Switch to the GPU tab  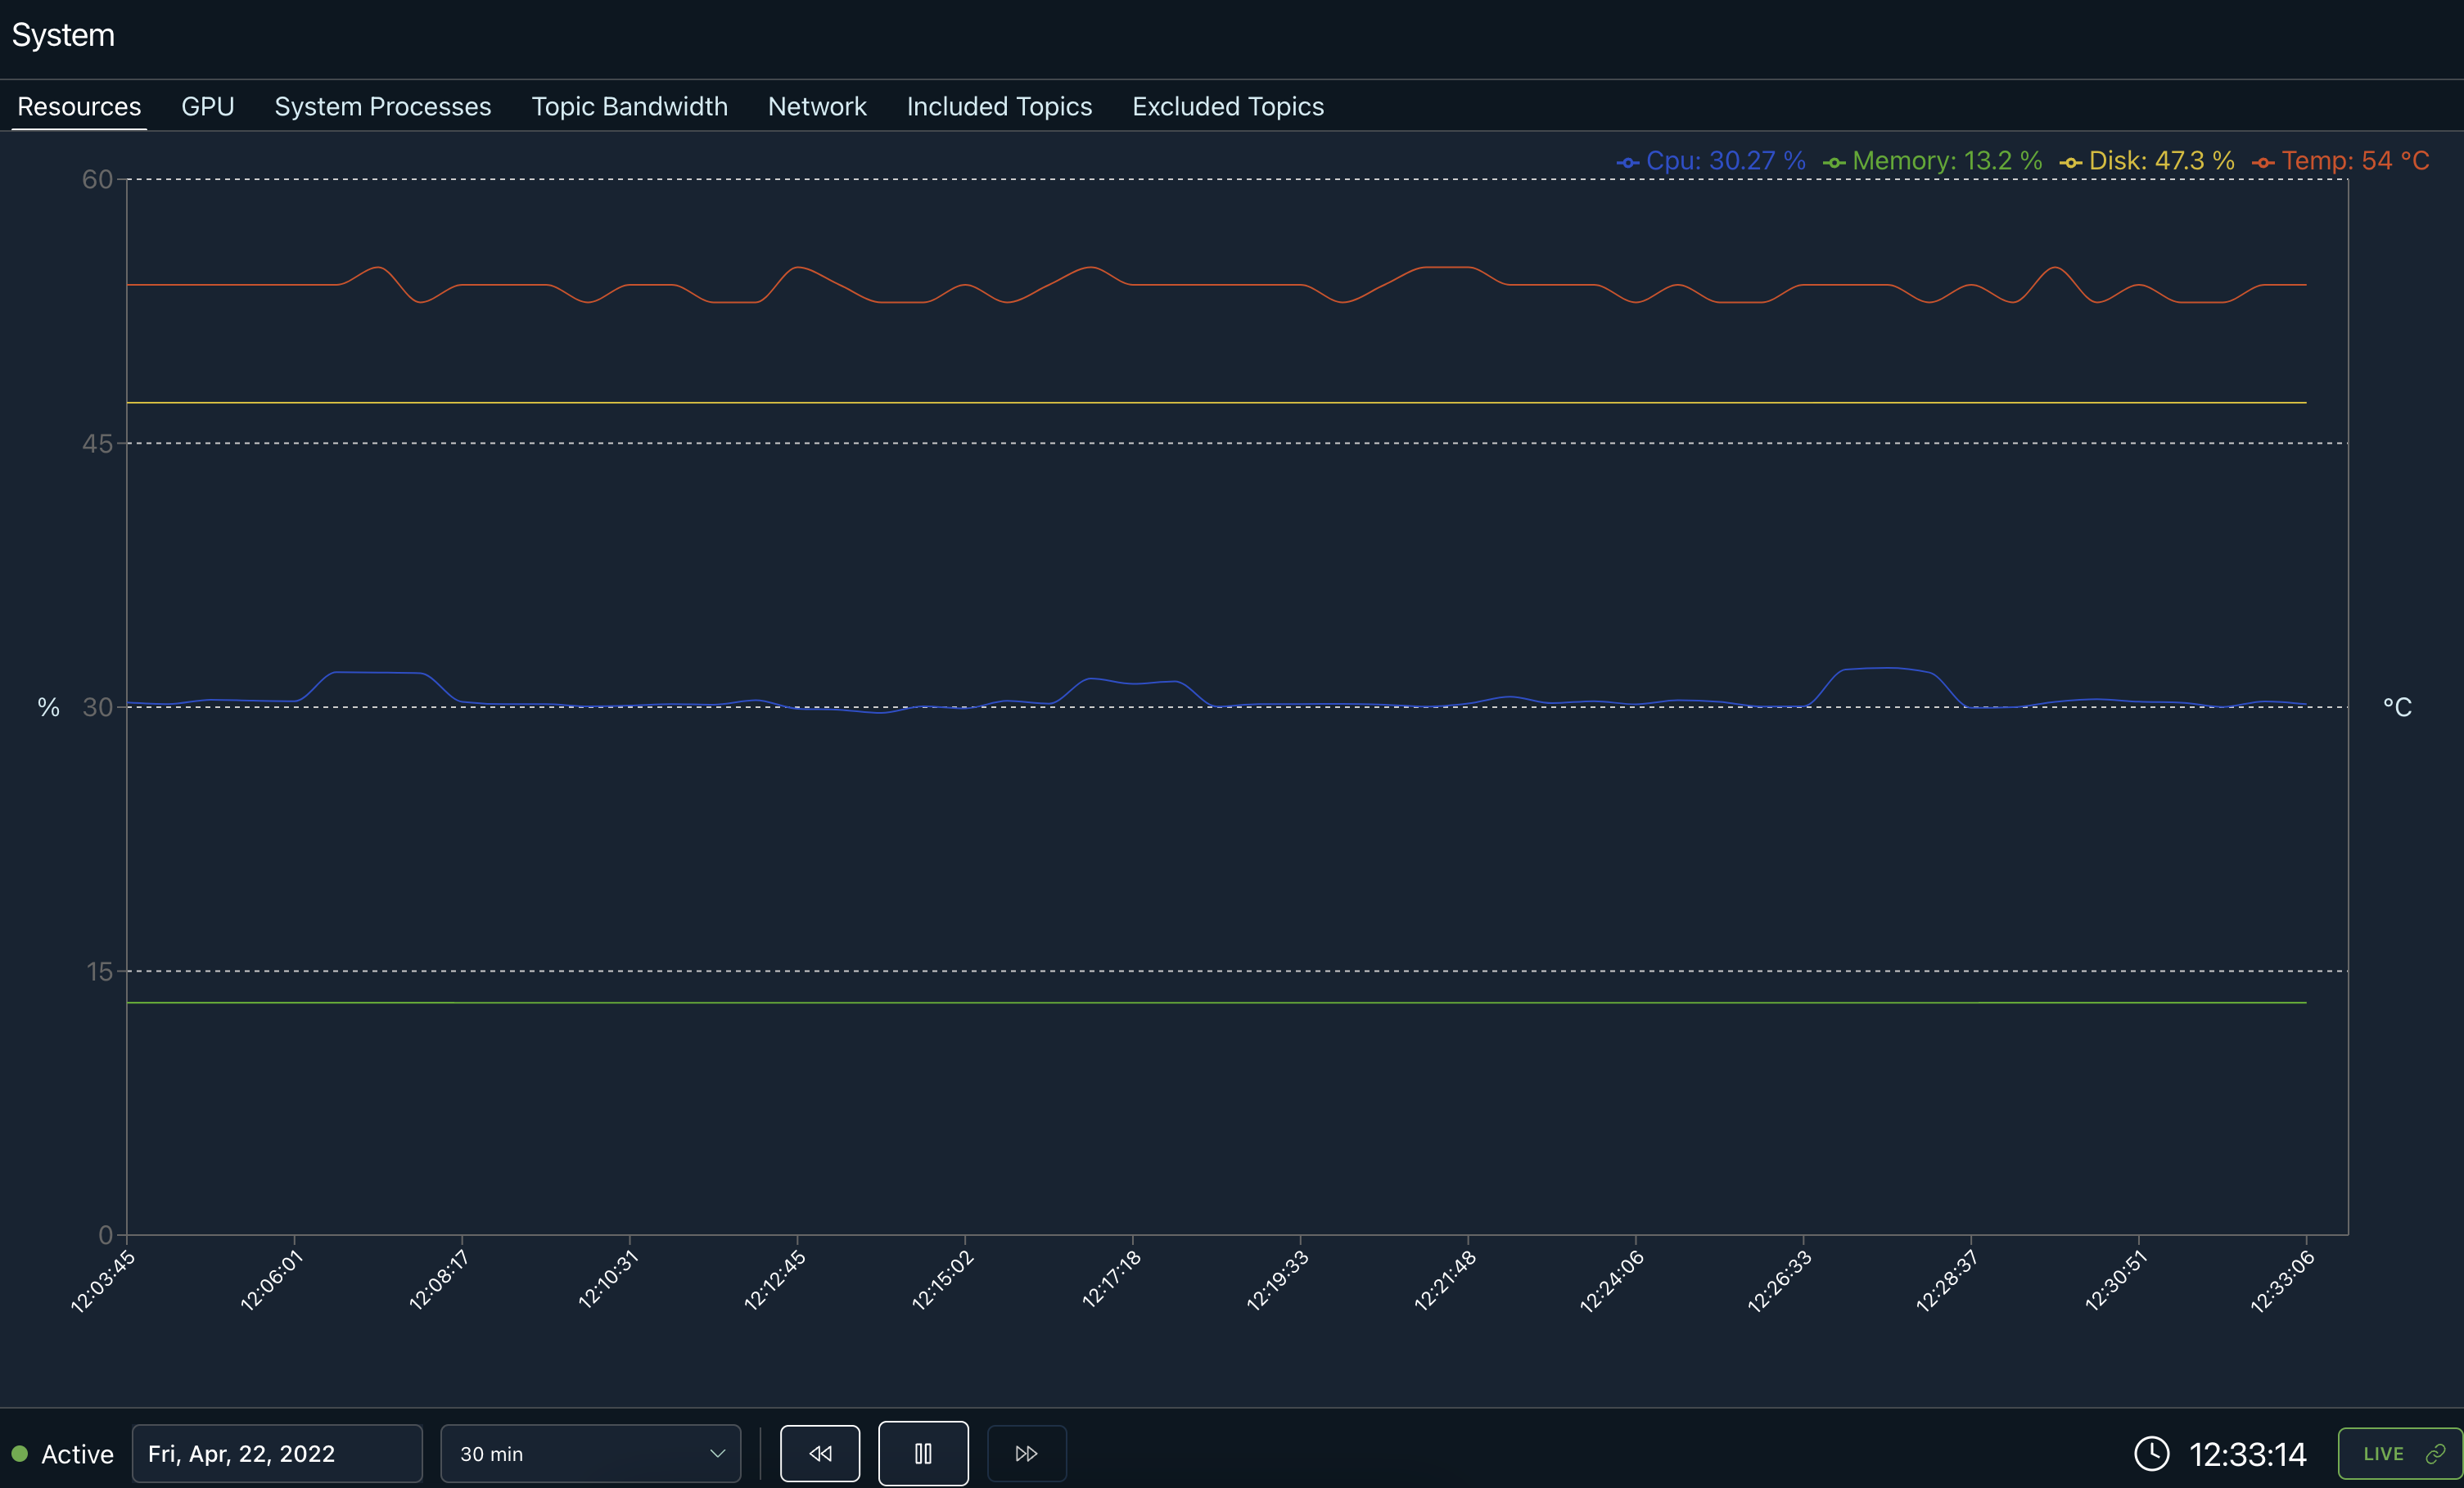207,106
